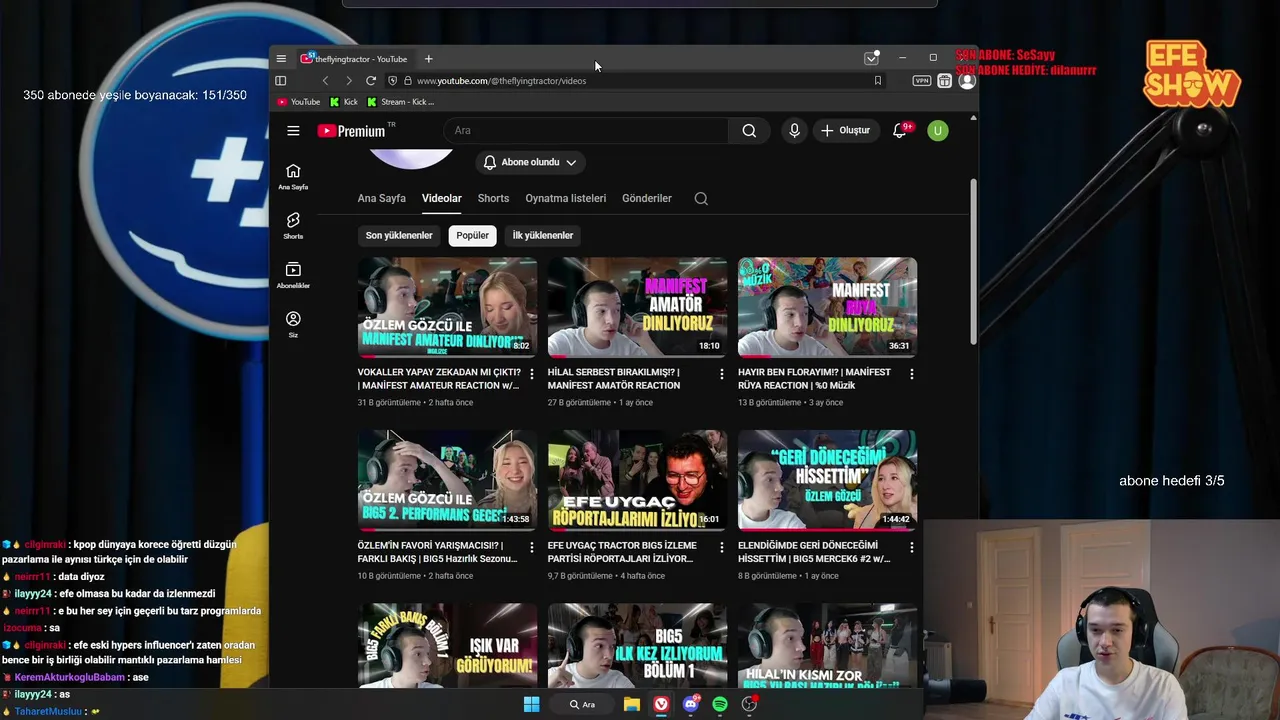
Task: Open MANIFEST RÜYA DINLIYORUZ 36:31 thumbnail
Action: tap(827, 307)
